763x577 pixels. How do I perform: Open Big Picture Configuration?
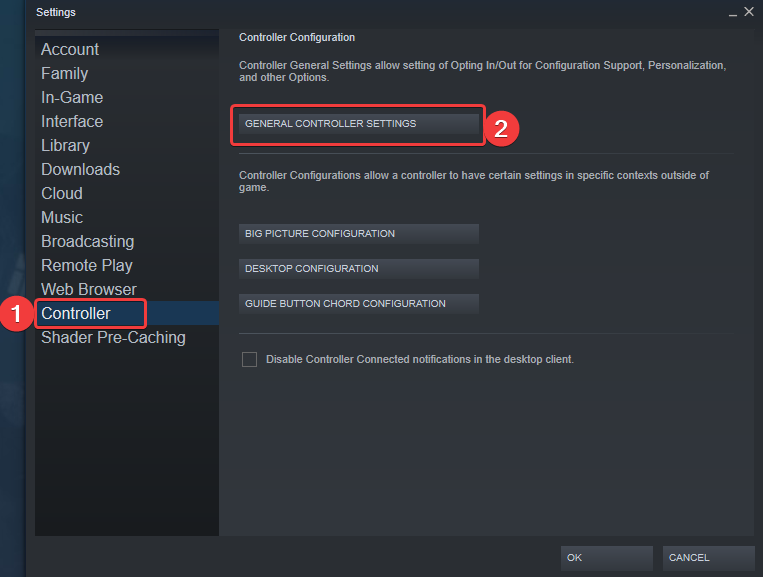(358, 234)
